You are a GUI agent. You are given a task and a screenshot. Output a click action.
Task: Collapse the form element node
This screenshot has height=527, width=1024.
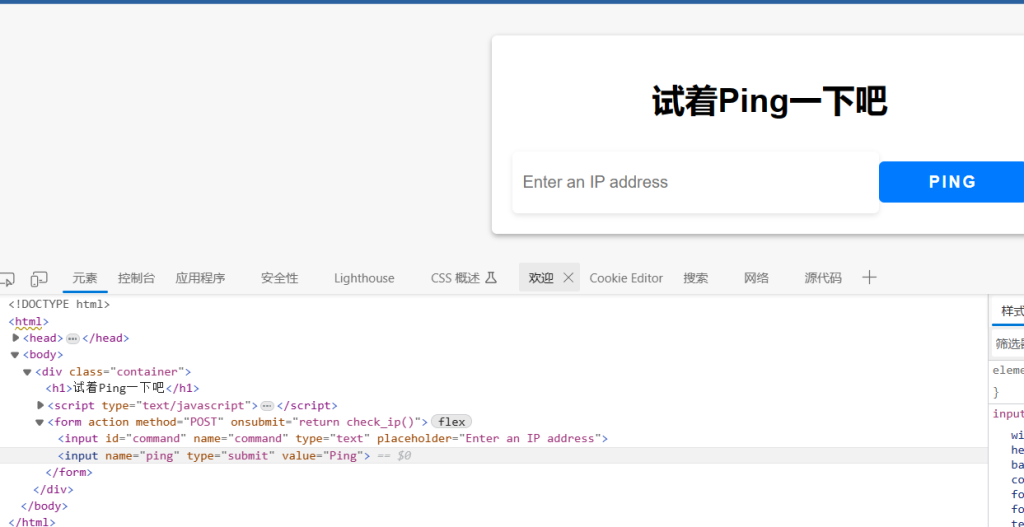coord(39,422)
